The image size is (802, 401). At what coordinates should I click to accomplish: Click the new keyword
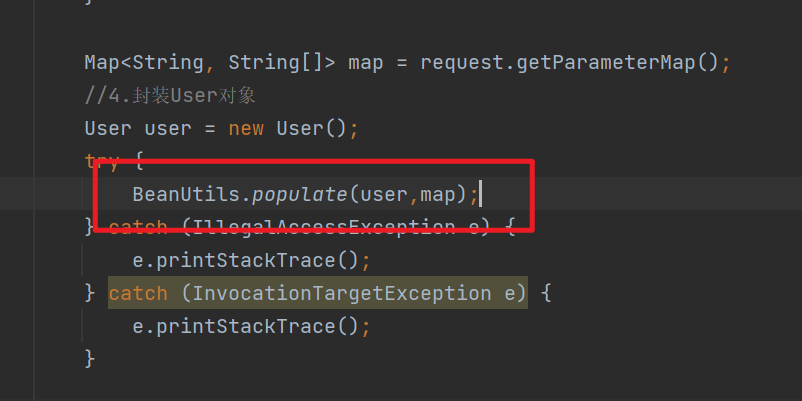coord(246,129)
